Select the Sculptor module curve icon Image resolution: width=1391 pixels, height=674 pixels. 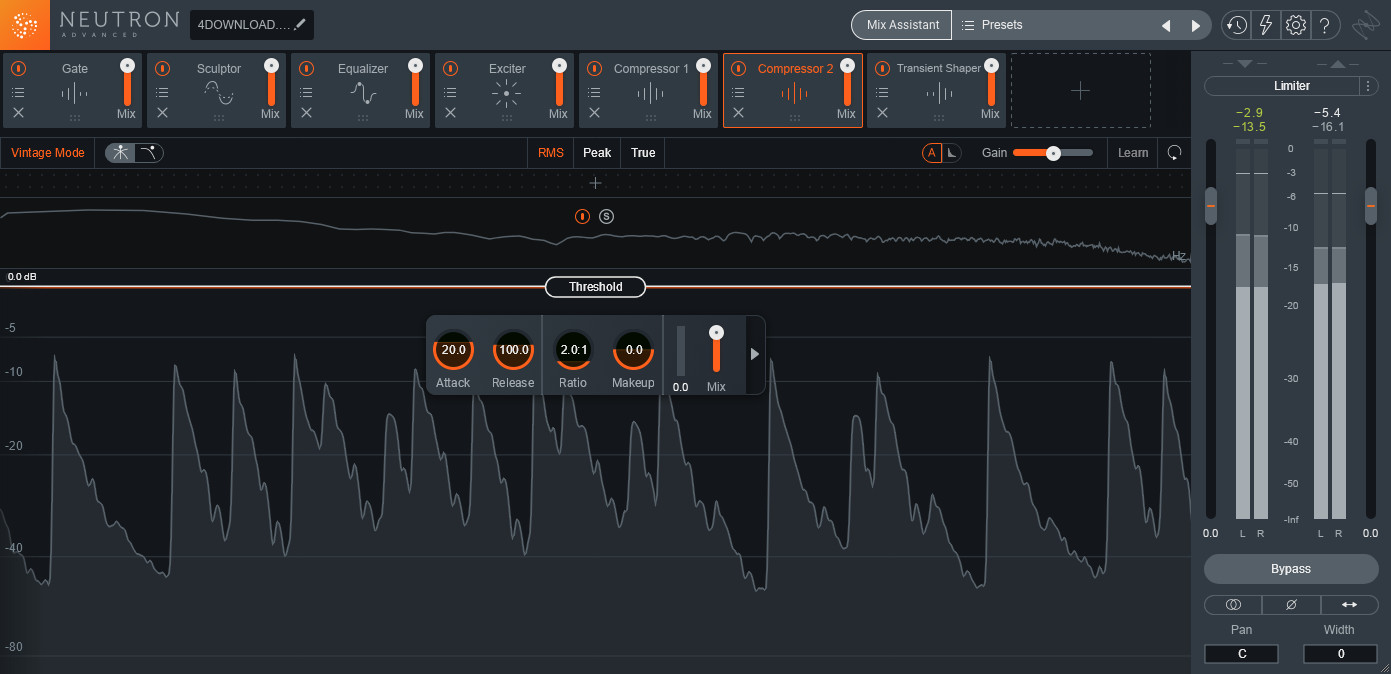pos(219,94)
